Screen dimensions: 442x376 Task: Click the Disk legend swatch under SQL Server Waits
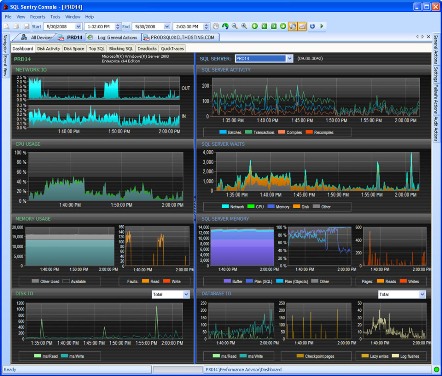[296, 206]
